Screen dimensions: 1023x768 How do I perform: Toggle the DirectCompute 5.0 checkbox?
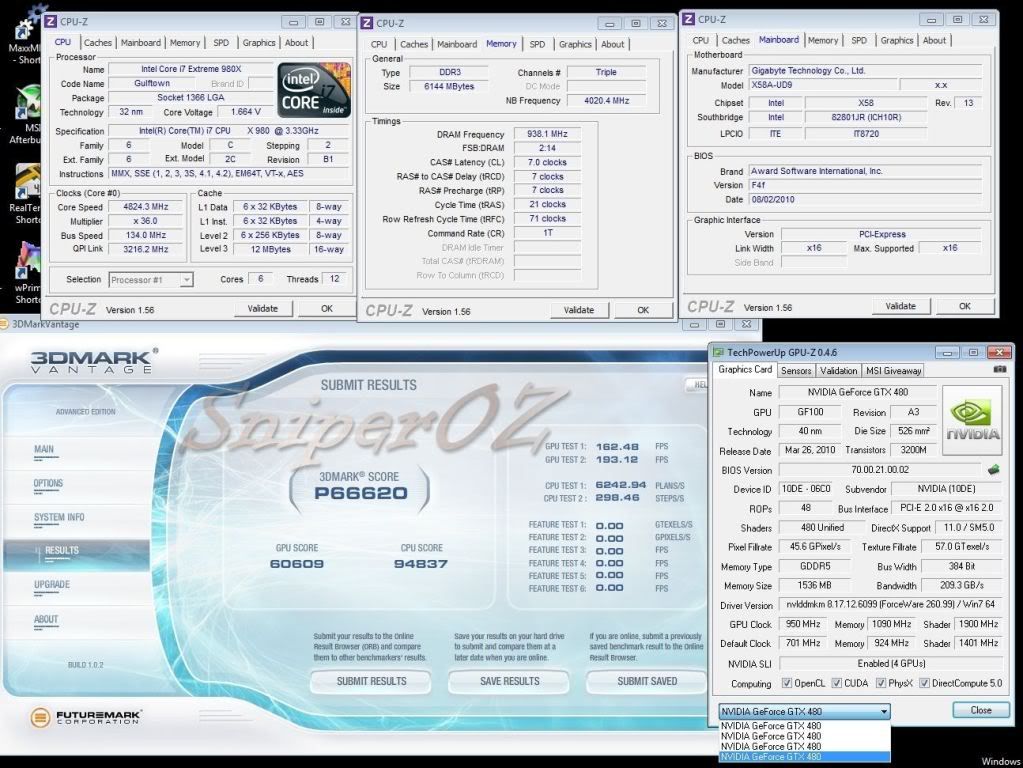[x=923, y=684]
